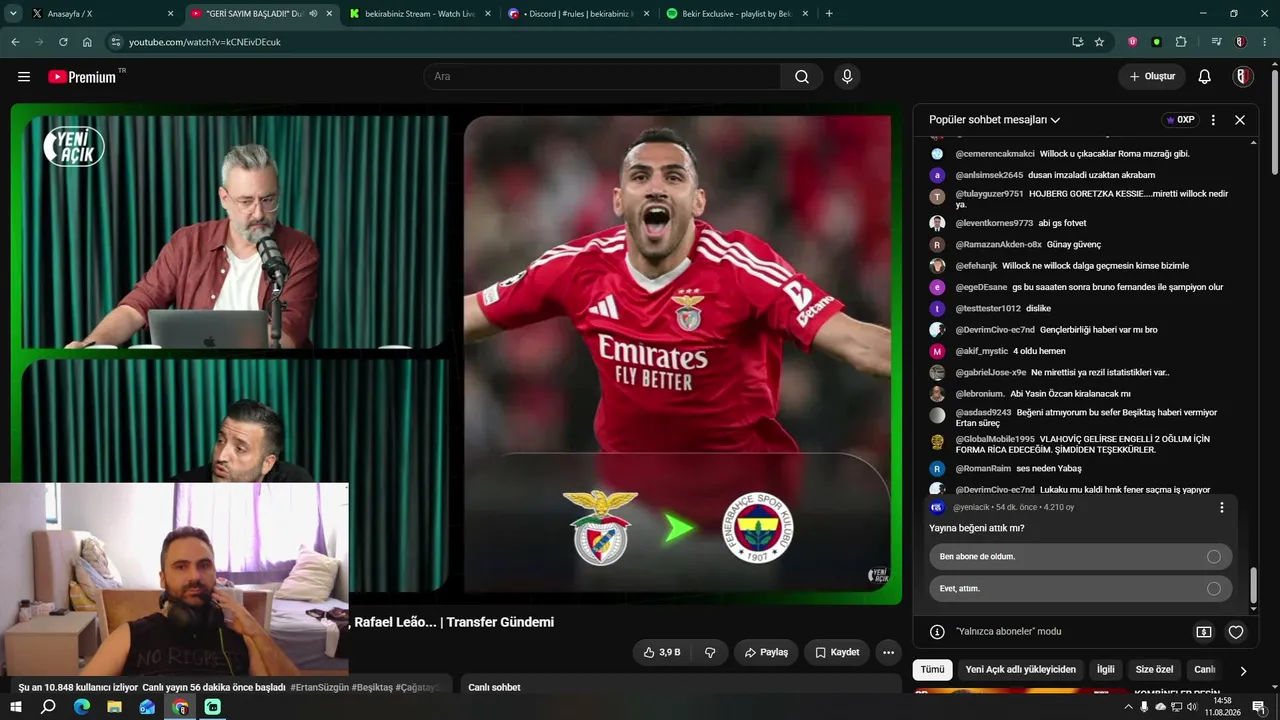The width and height of the screenshot is (1280, 720).
Task: Mute the YouTube tab audio indicator
Action: pyautogui.click(x=313, y=14)
